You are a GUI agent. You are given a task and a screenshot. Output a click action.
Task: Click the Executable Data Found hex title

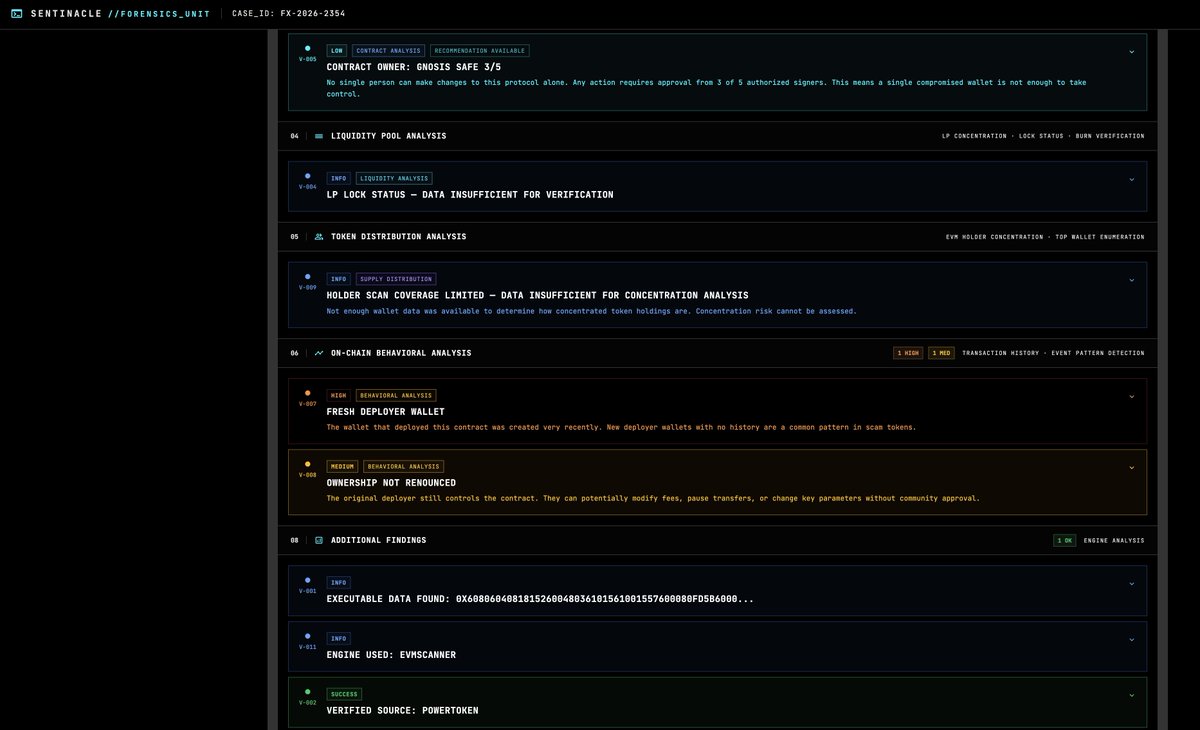(540, 599)
